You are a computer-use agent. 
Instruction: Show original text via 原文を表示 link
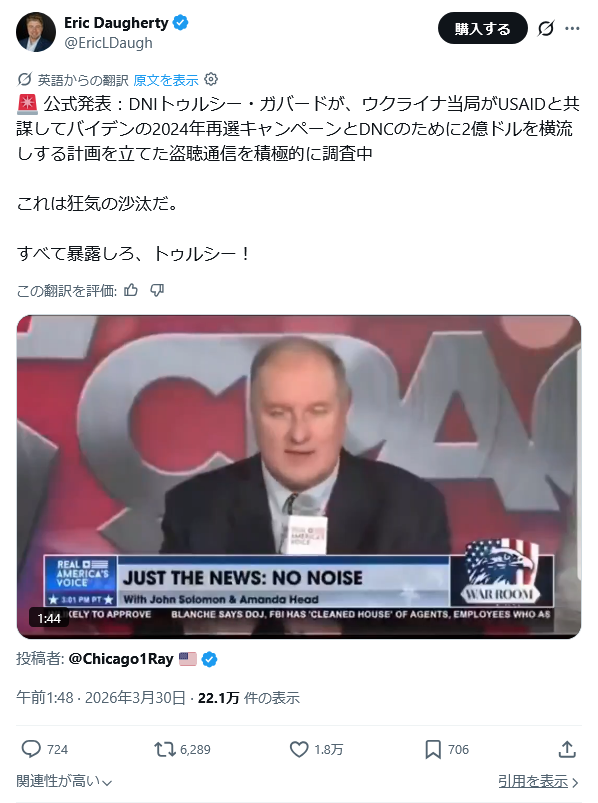click(165, 80)
